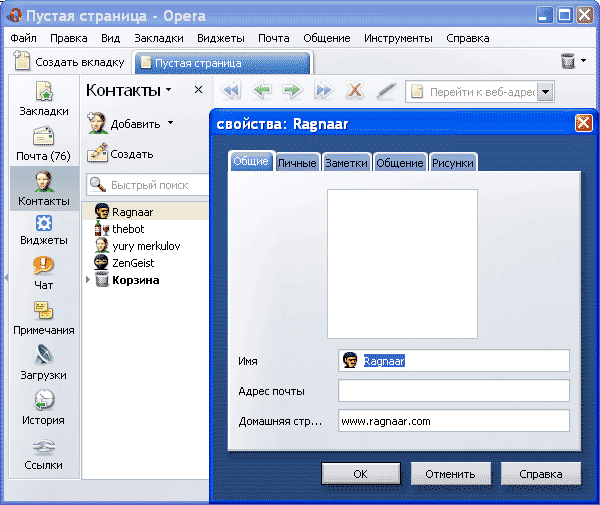Open the Файл menu
The width and height of the screenshot is (600, 505).
23,38
